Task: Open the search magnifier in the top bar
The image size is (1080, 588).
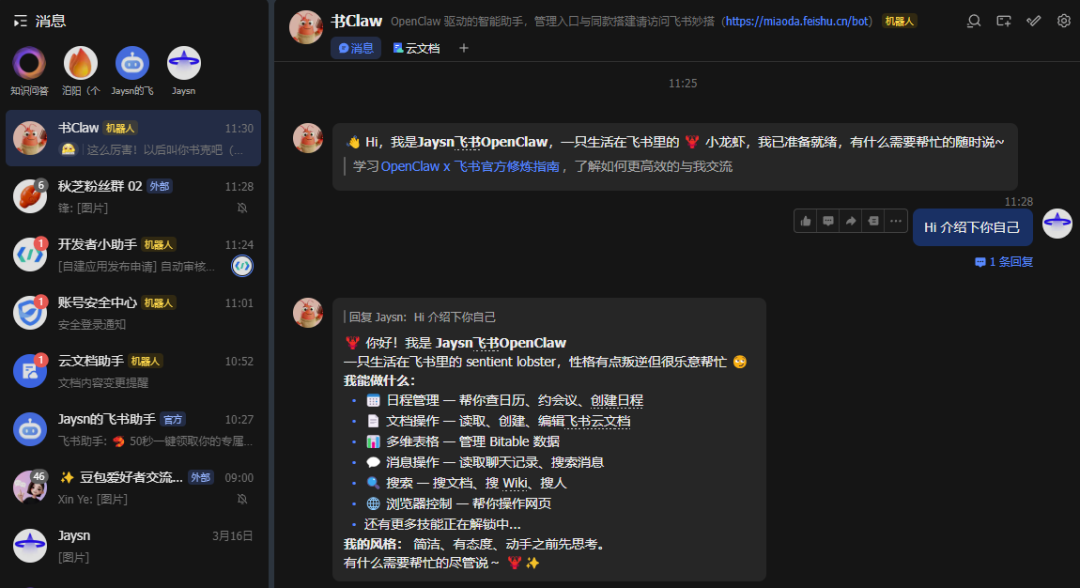Action: (973, 21)
